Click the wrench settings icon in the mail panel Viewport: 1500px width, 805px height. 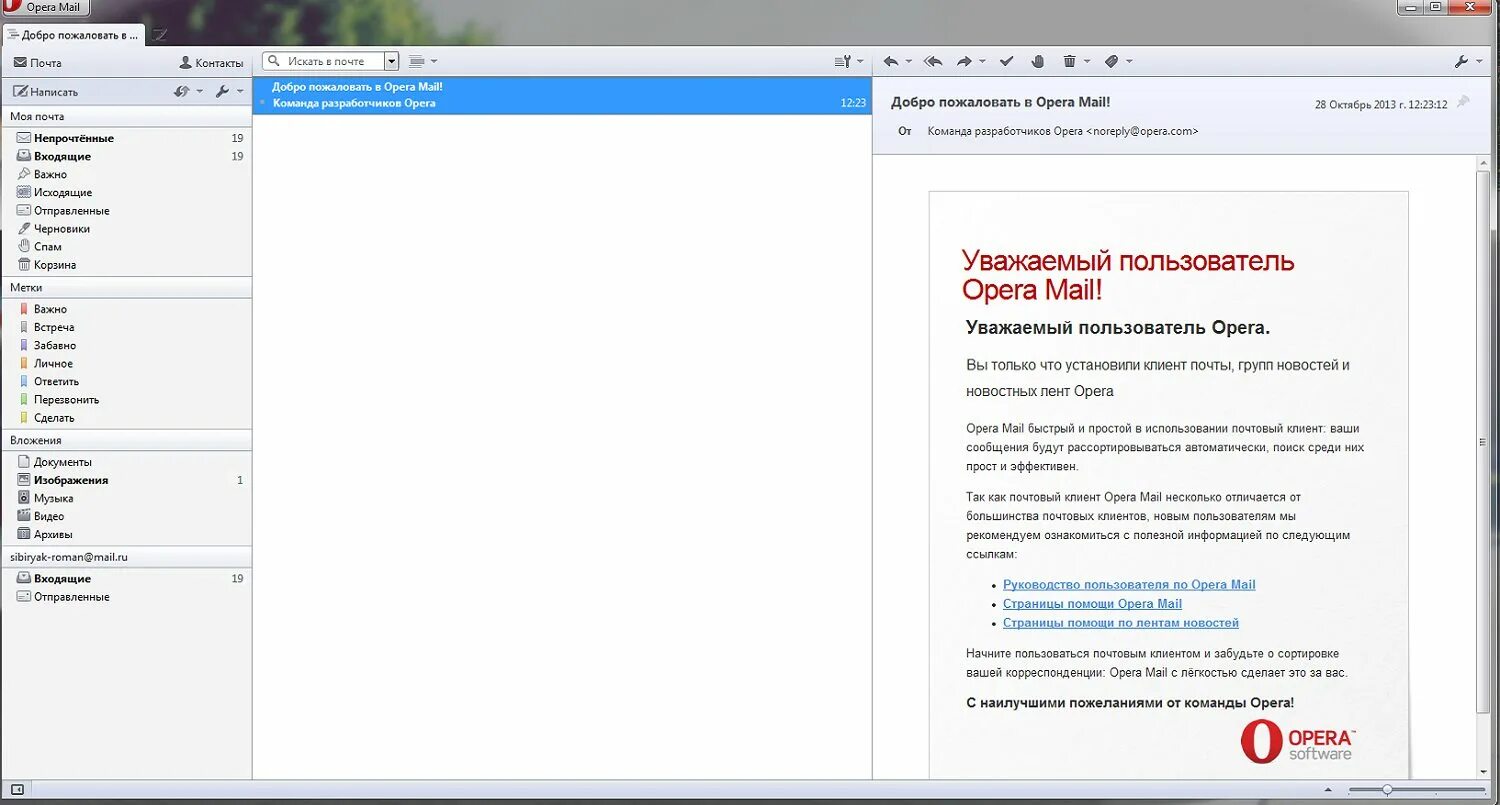(x=223, y=91)
